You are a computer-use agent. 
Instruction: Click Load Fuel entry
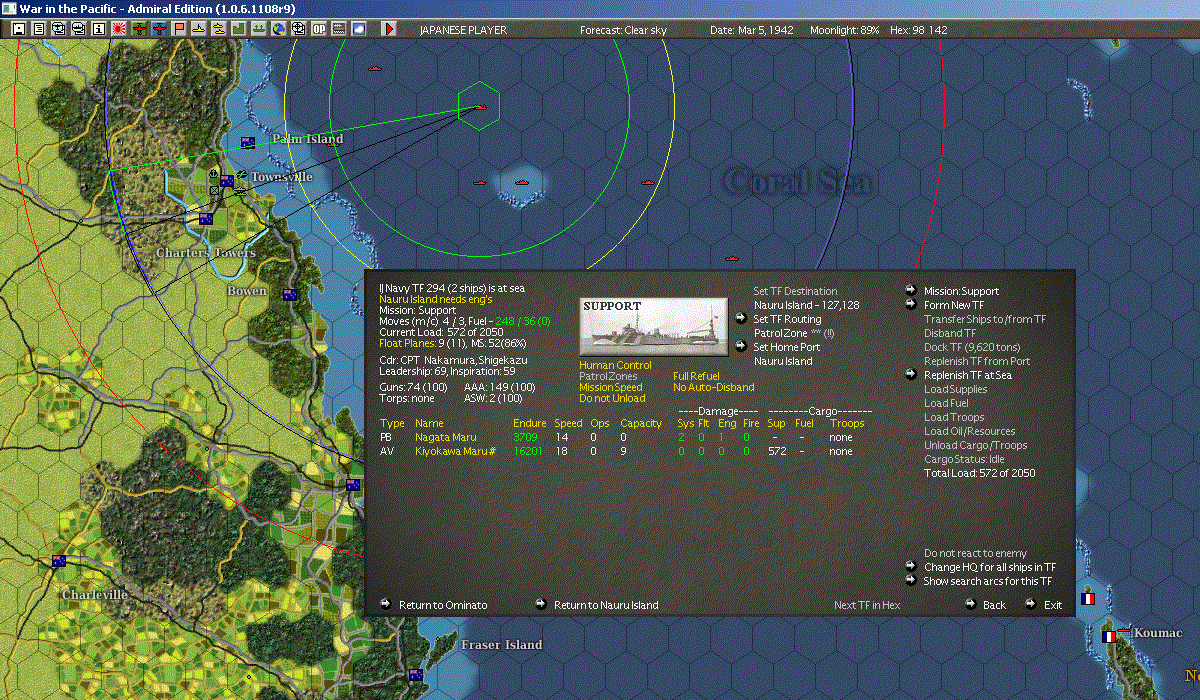(x=946, y=404)
